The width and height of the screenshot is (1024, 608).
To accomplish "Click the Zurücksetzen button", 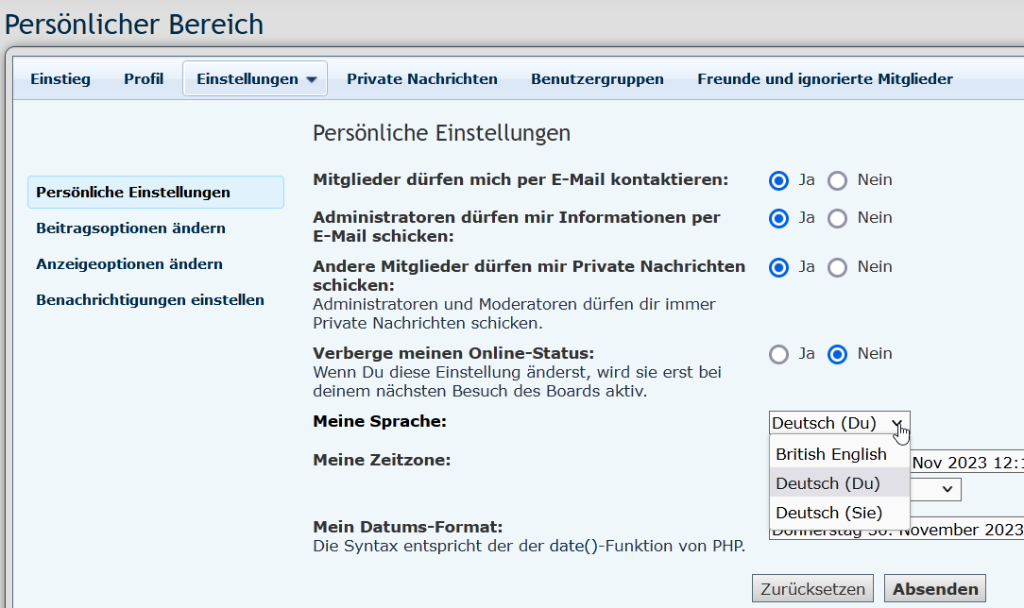I will tap(813, 589).
